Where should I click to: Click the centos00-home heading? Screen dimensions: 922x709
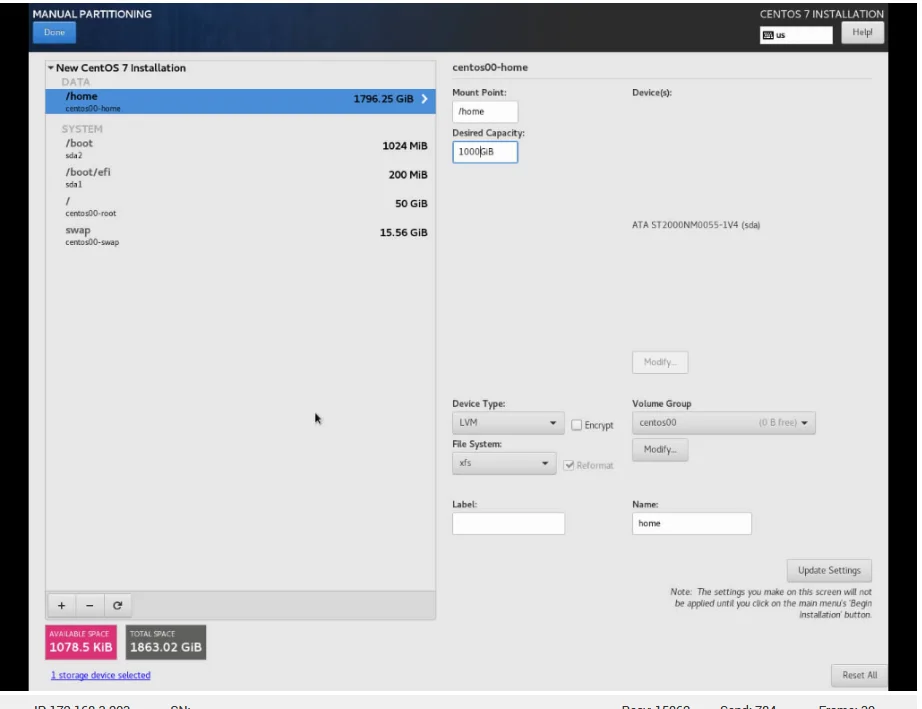pos(490,68)
